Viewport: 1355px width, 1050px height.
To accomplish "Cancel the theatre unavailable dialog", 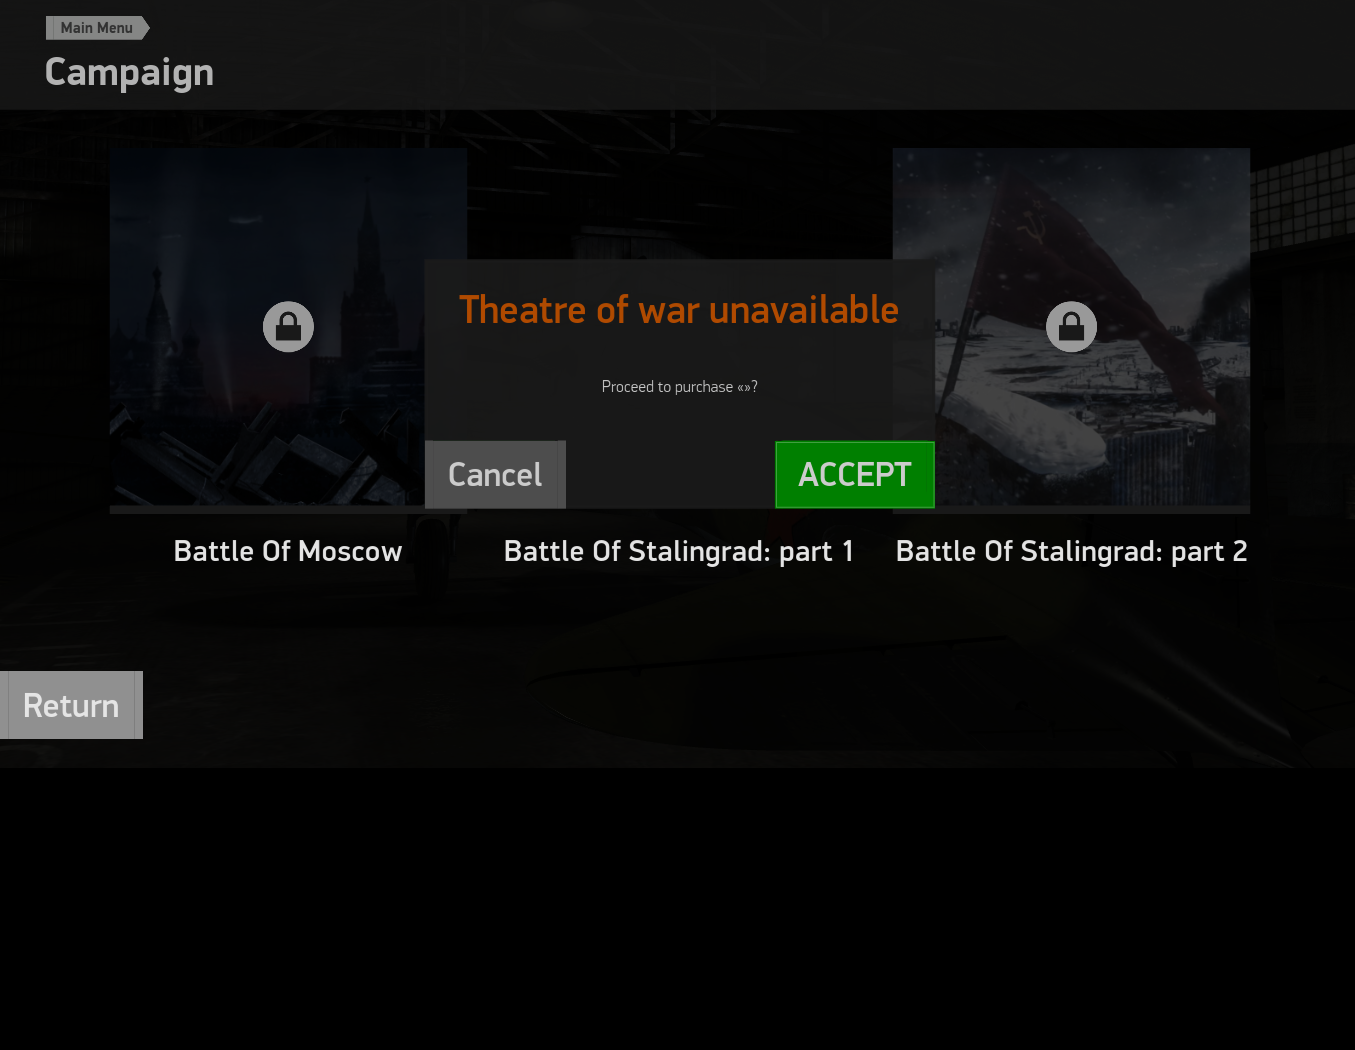I will 495,475.
